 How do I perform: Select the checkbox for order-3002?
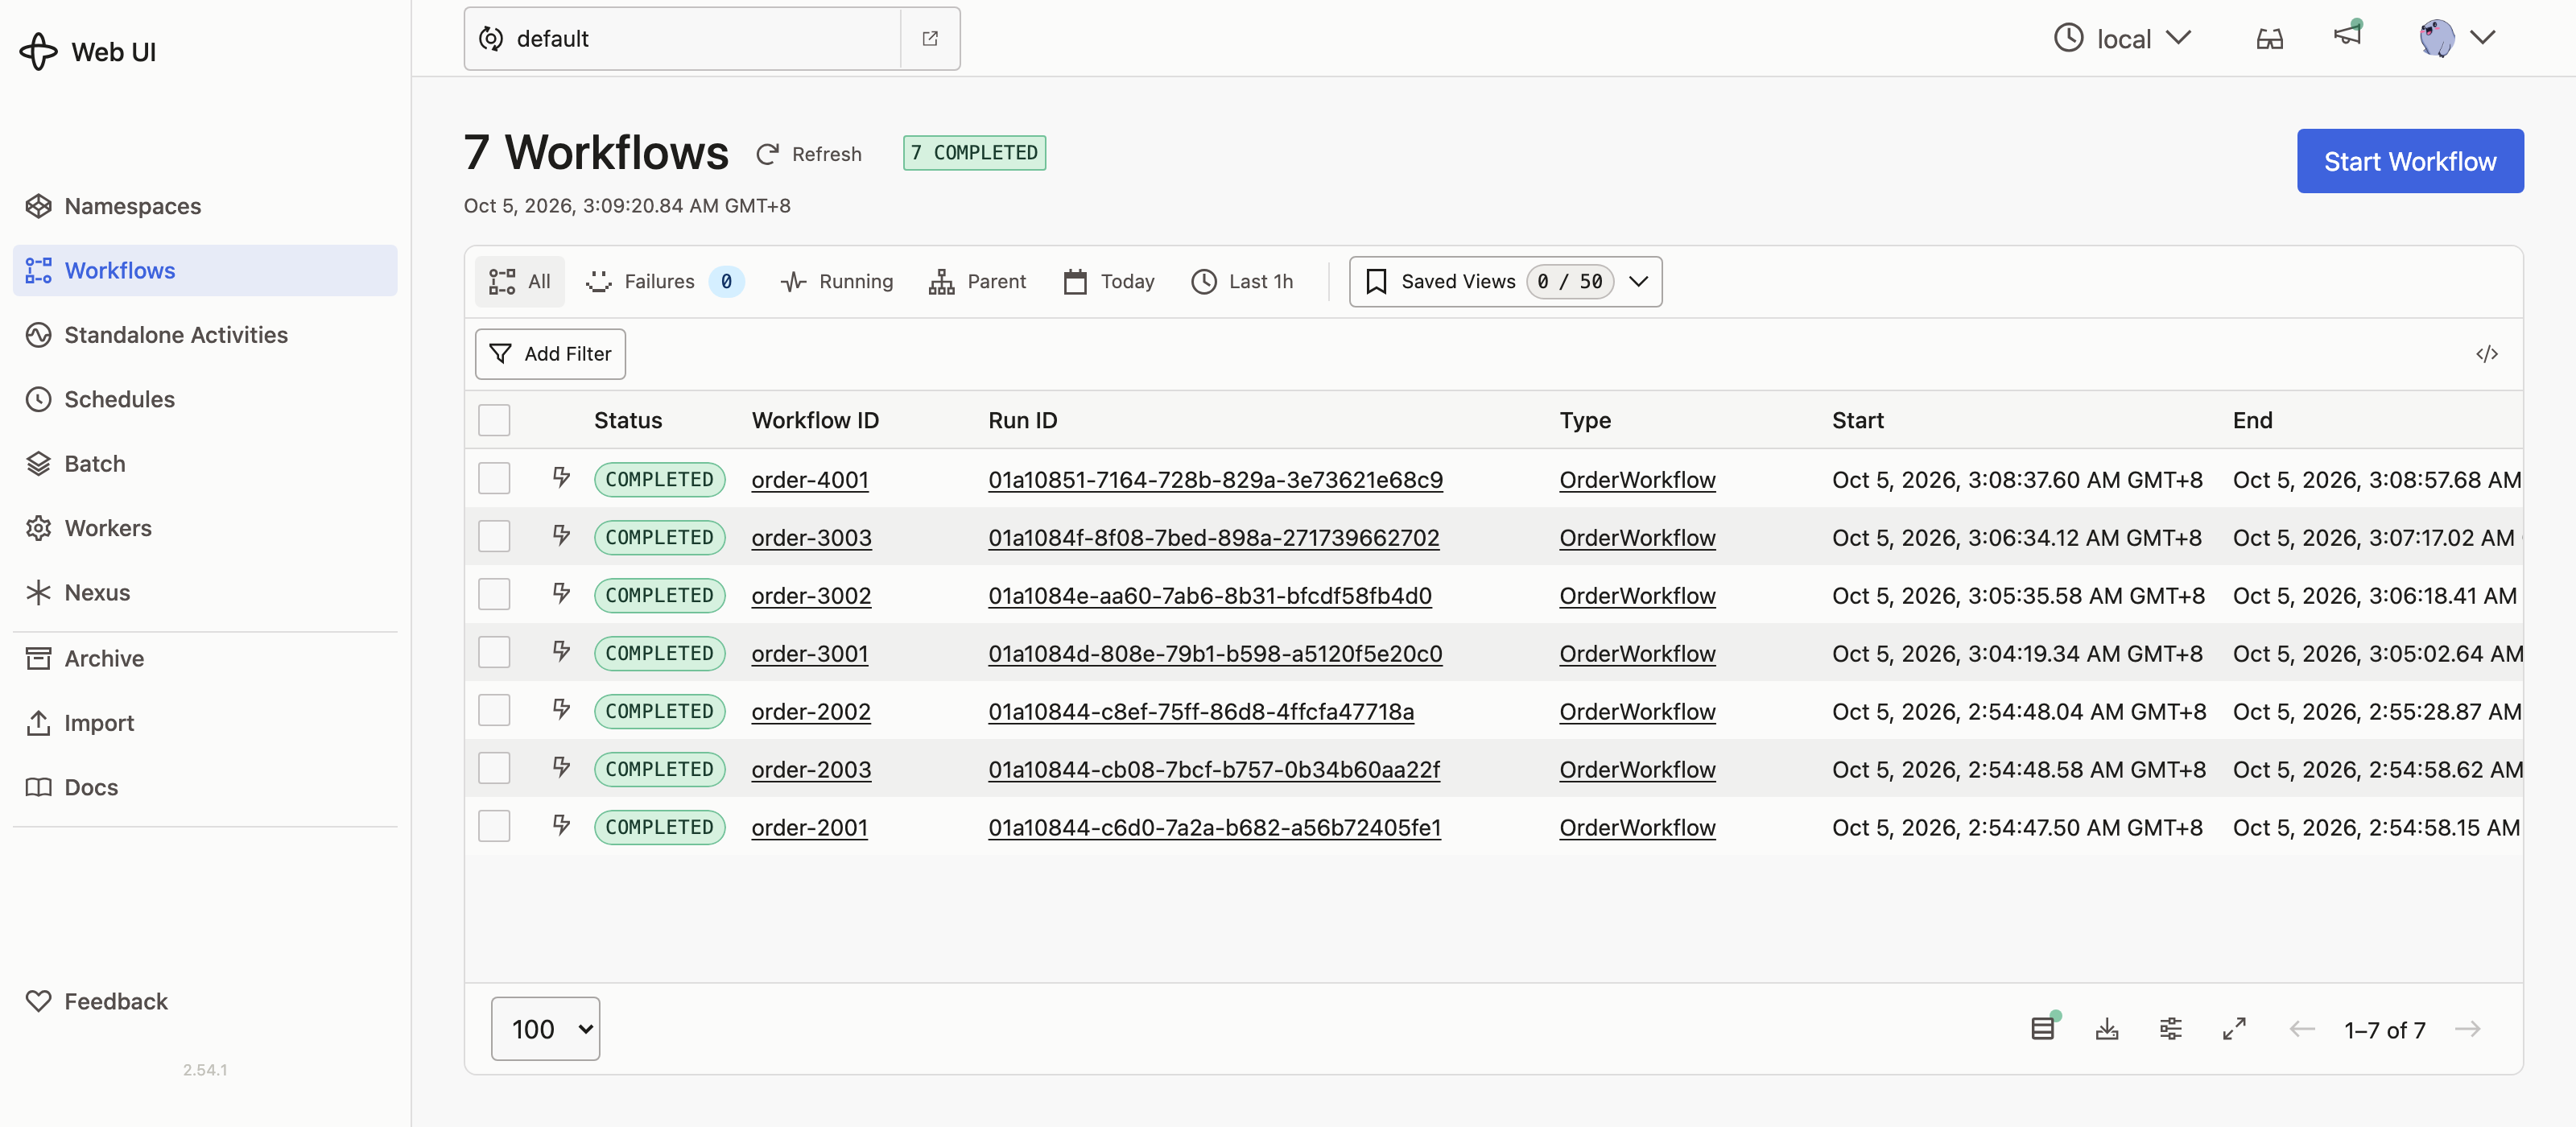pyautogui.click(x=494, y=594)
